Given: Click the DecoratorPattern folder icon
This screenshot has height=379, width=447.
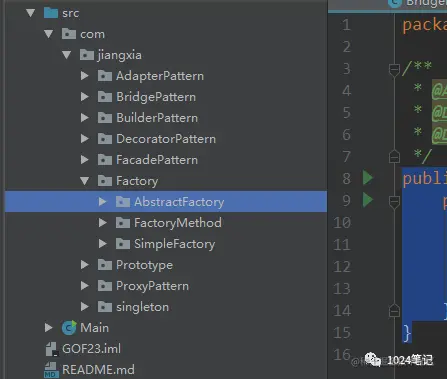Looking at the screenshot, I should point(105,139).
